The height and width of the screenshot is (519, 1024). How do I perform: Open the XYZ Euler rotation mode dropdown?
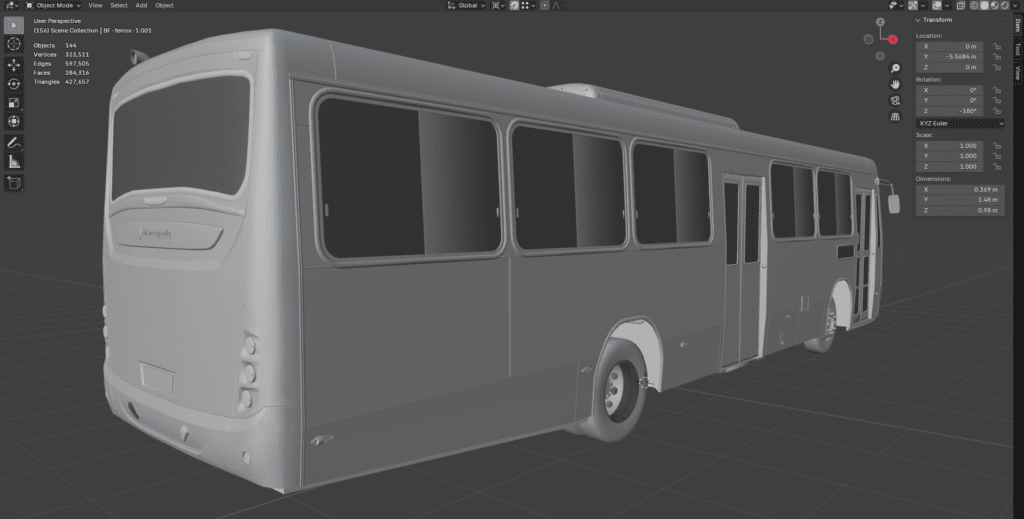pos(960,123)
